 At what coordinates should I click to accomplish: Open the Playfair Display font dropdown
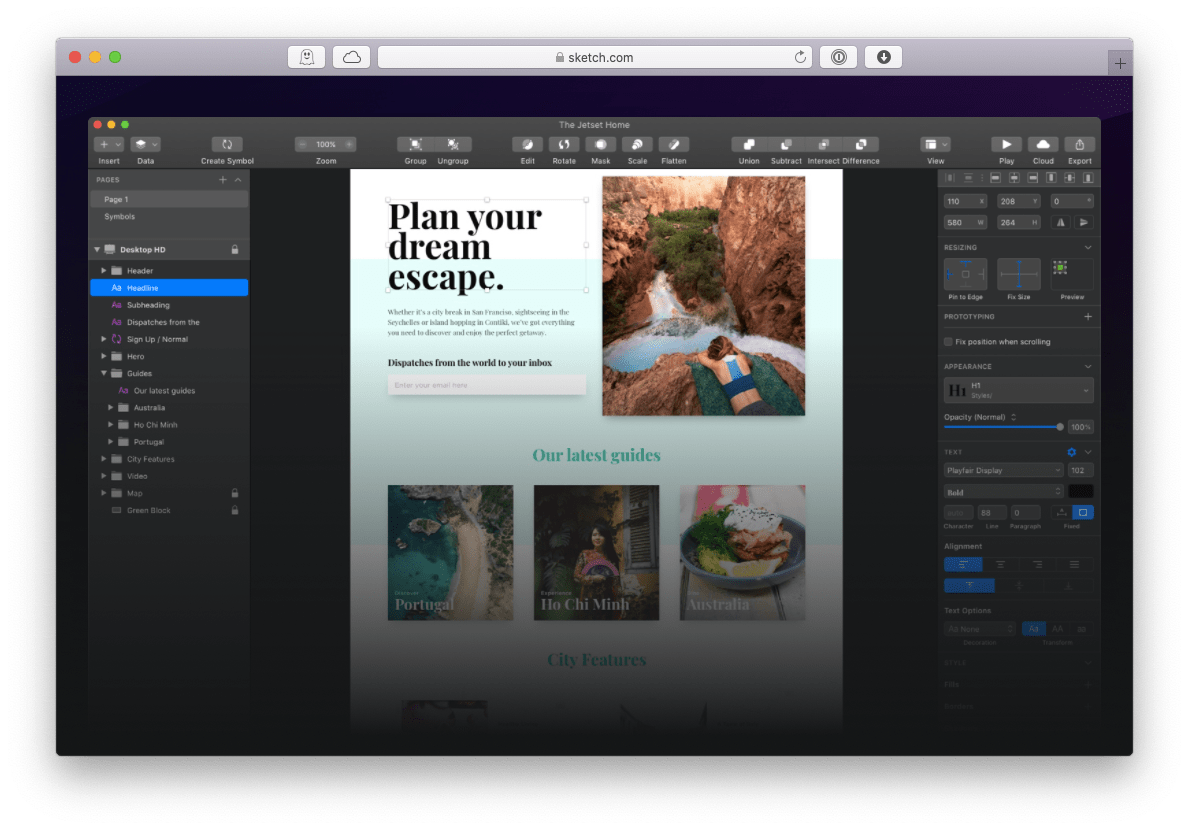tap(1004, 469)
